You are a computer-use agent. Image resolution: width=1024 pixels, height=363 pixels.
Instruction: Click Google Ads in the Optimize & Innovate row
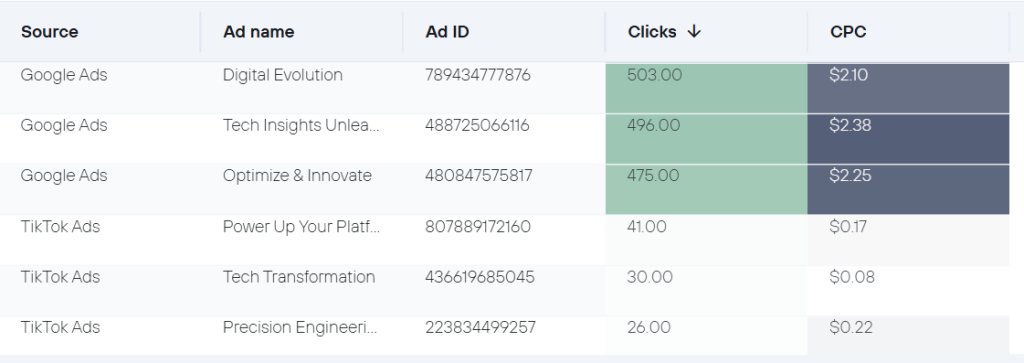point(64,176)
